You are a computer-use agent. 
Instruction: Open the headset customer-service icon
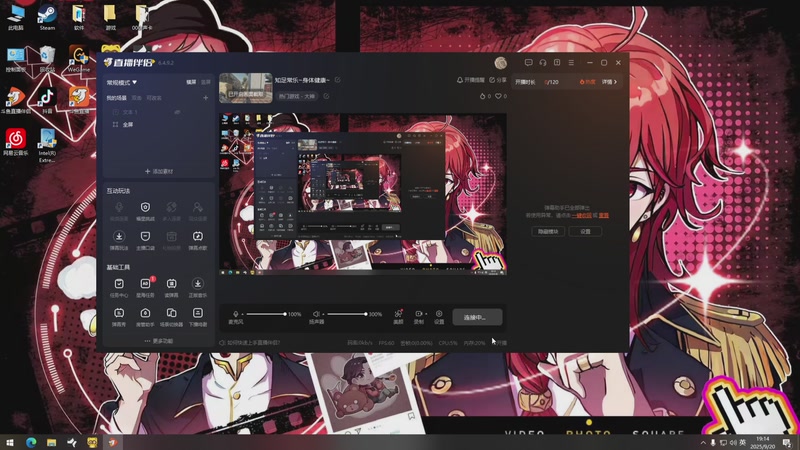pyautogui.click(x=543, y=63)
